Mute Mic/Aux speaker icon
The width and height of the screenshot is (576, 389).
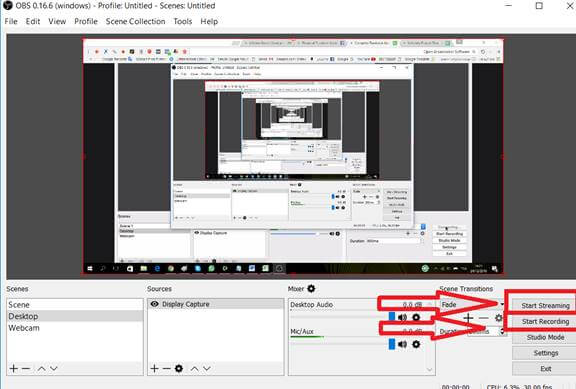(x=403, y=344)
